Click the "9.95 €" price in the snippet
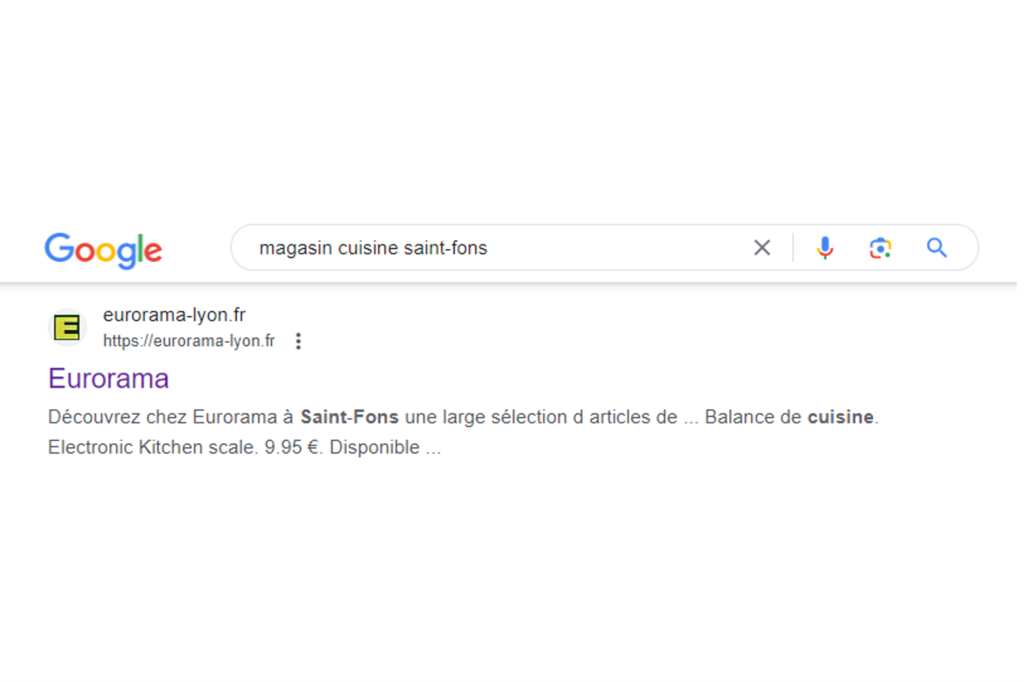1024x682 pixels. (292, 447)
